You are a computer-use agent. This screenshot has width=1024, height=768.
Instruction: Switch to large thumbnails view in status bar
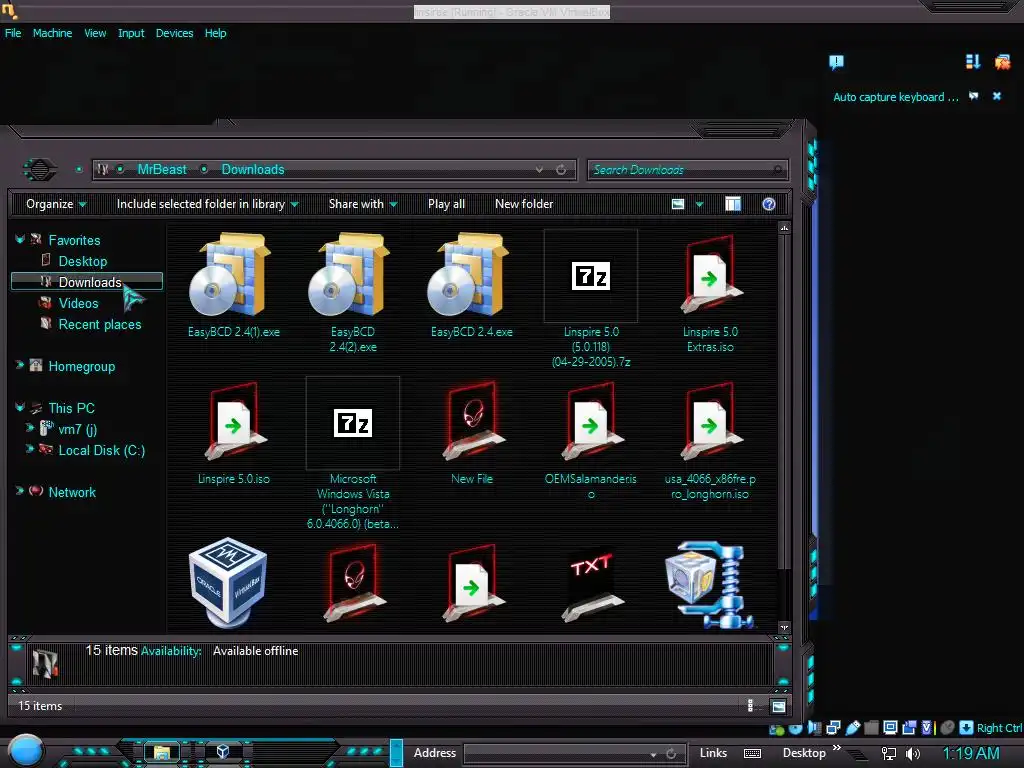pyautogui.click(x=778, y=706)
